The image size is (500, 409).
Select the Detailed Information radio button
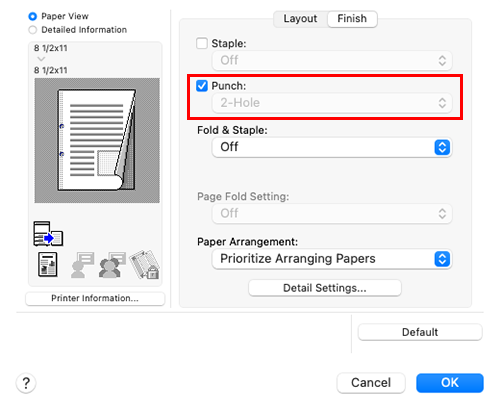click(32, 30)
